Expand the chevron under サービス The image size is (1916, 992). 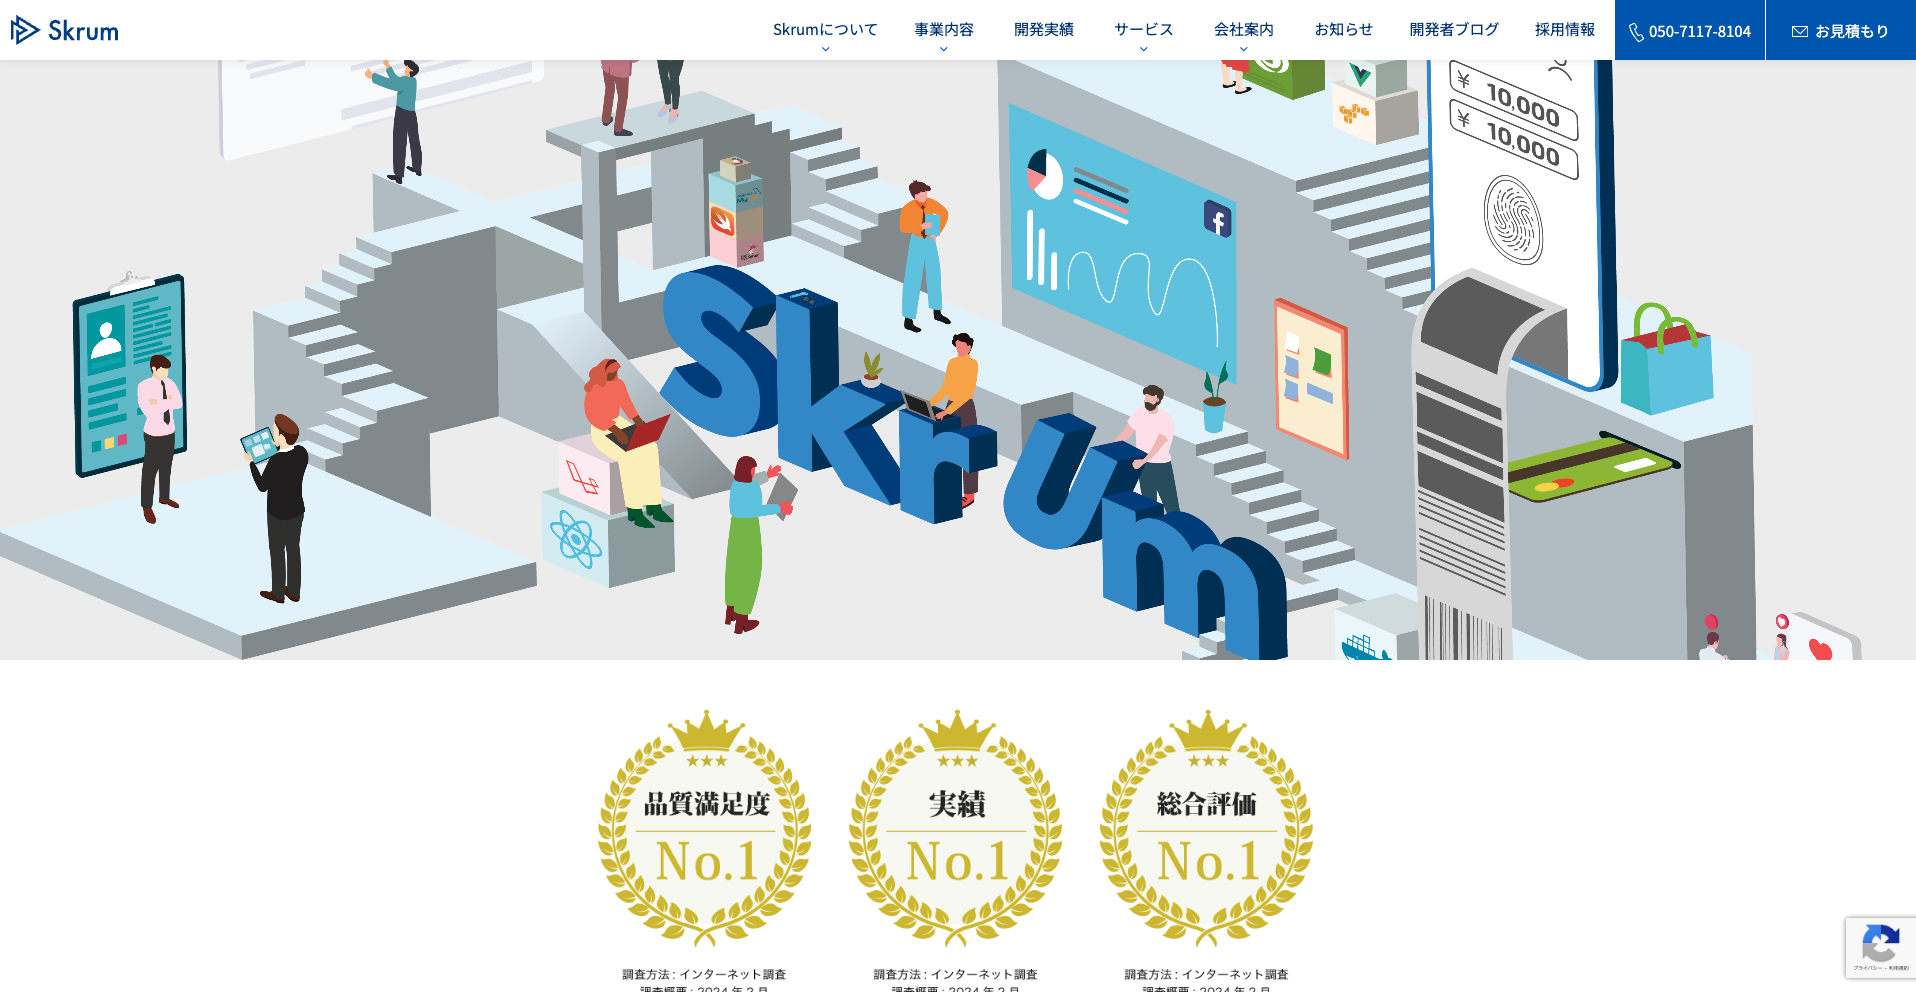pos(1143,49)
